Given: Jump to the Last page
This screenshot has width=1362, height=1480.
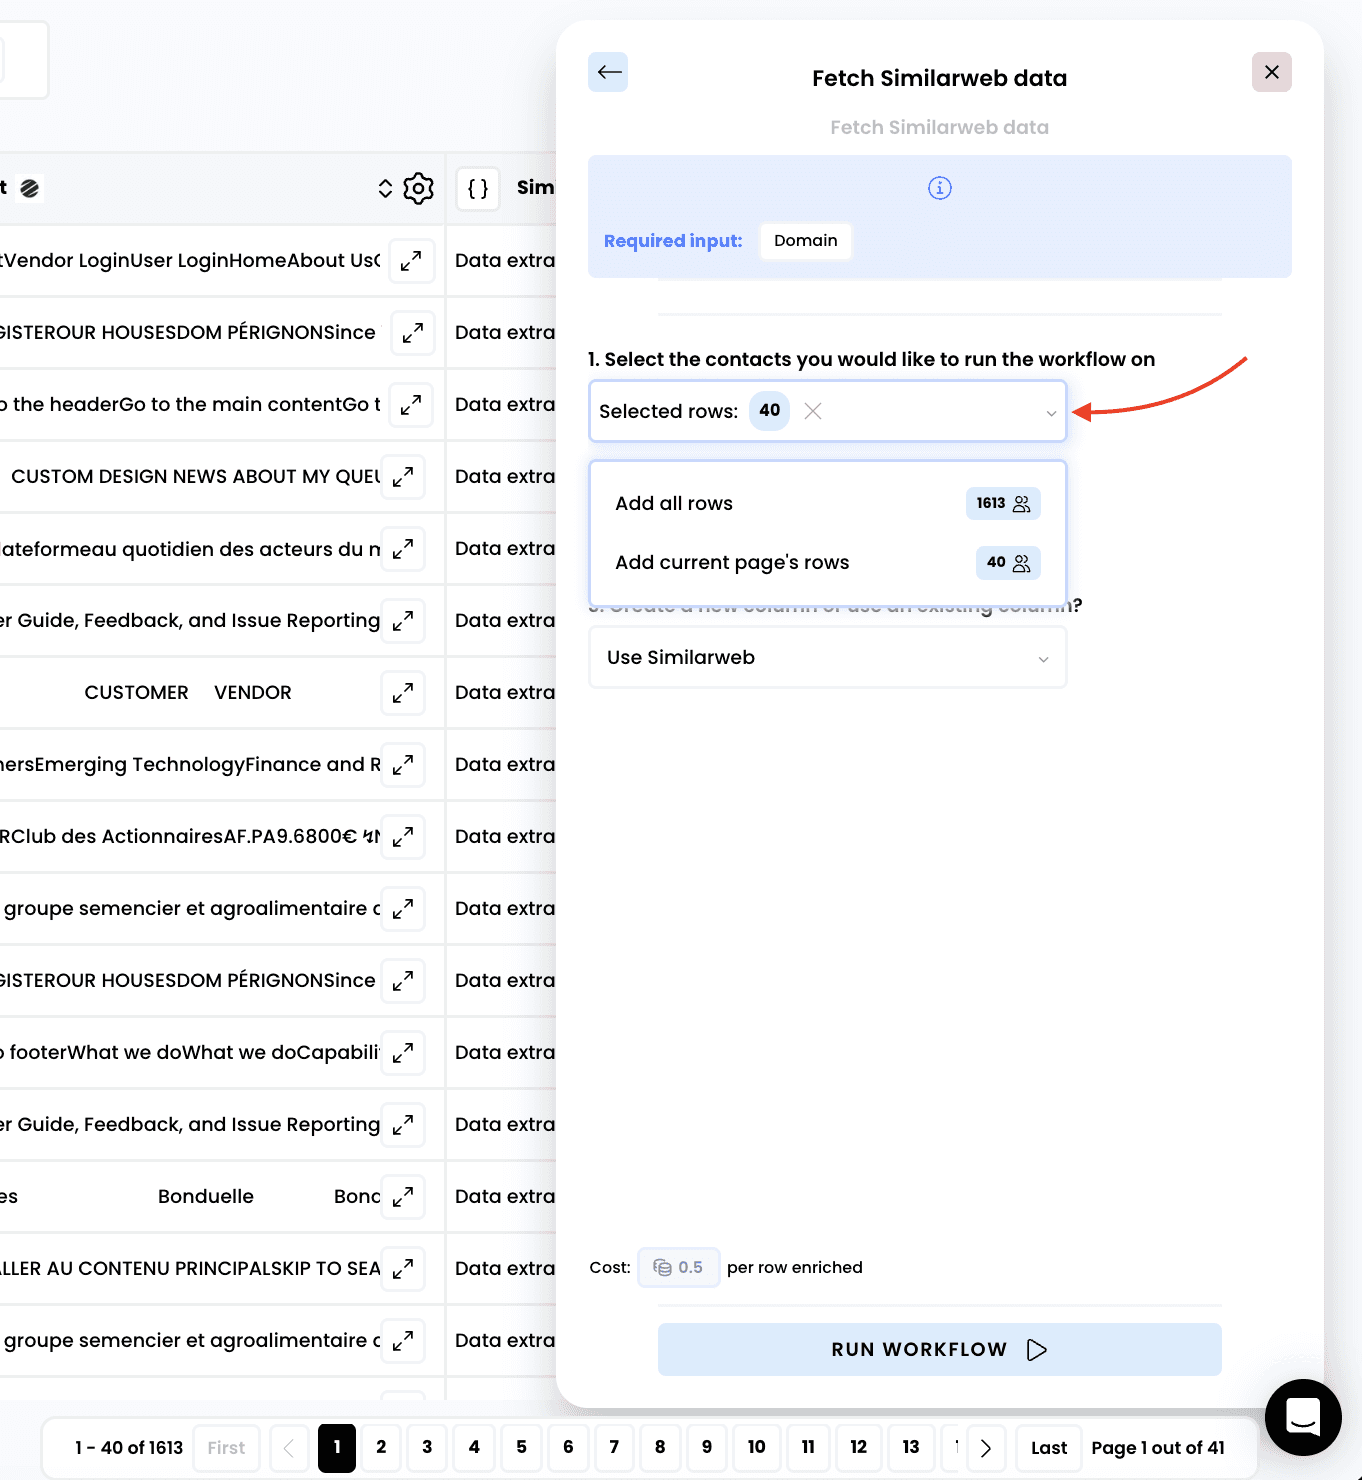Looking at the screenshot, I should 1049,1448.
